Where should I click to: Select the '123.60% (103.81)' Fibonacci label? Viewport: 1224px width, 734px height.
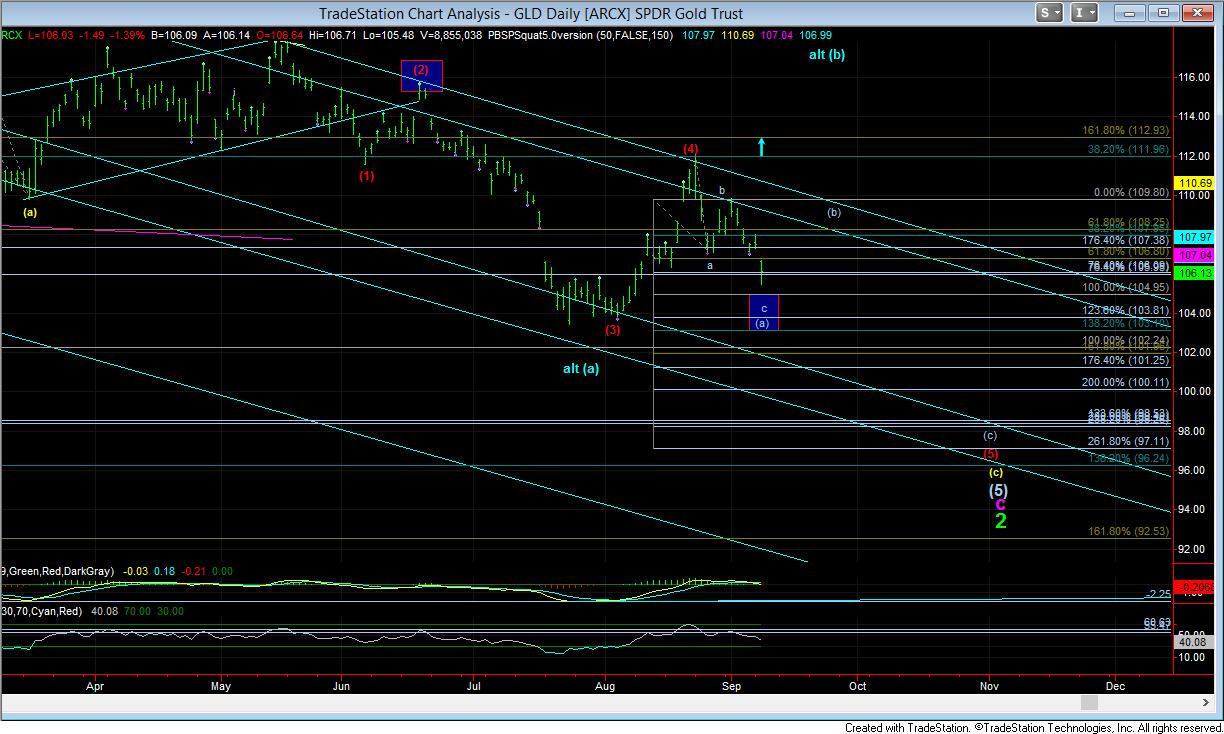click(1126, 311)
